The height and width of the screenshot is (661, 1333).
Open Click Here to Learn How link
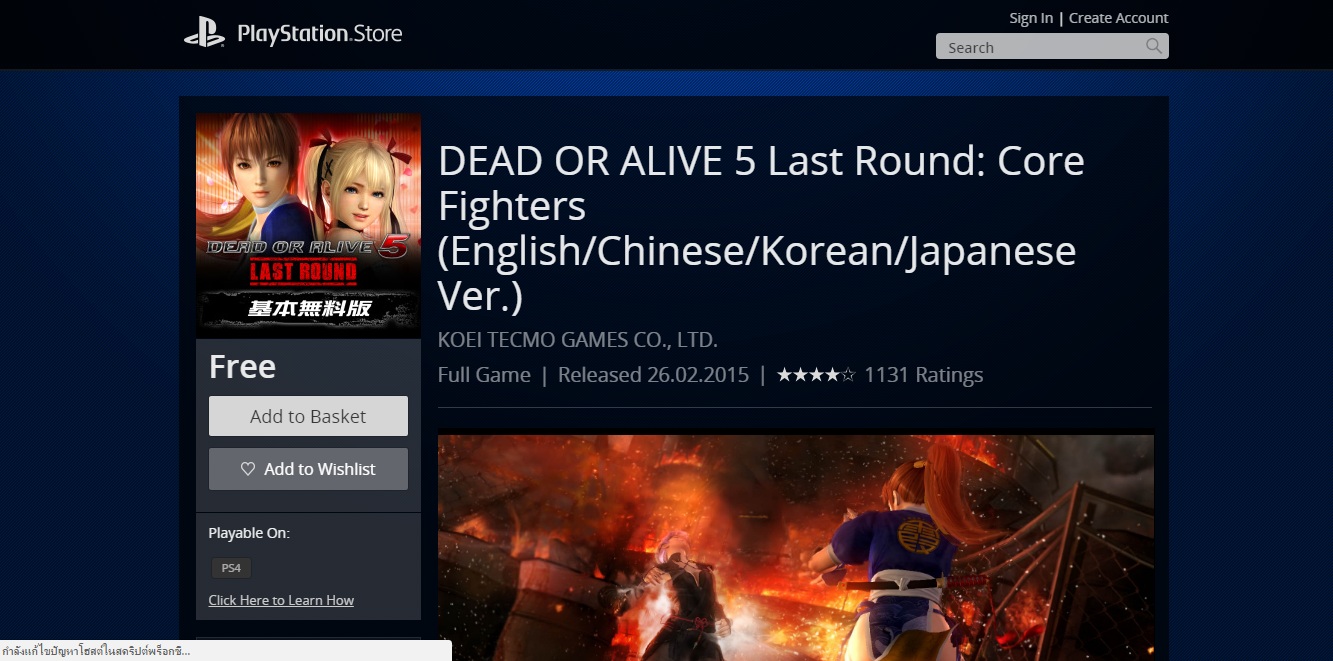pos(281,600)
